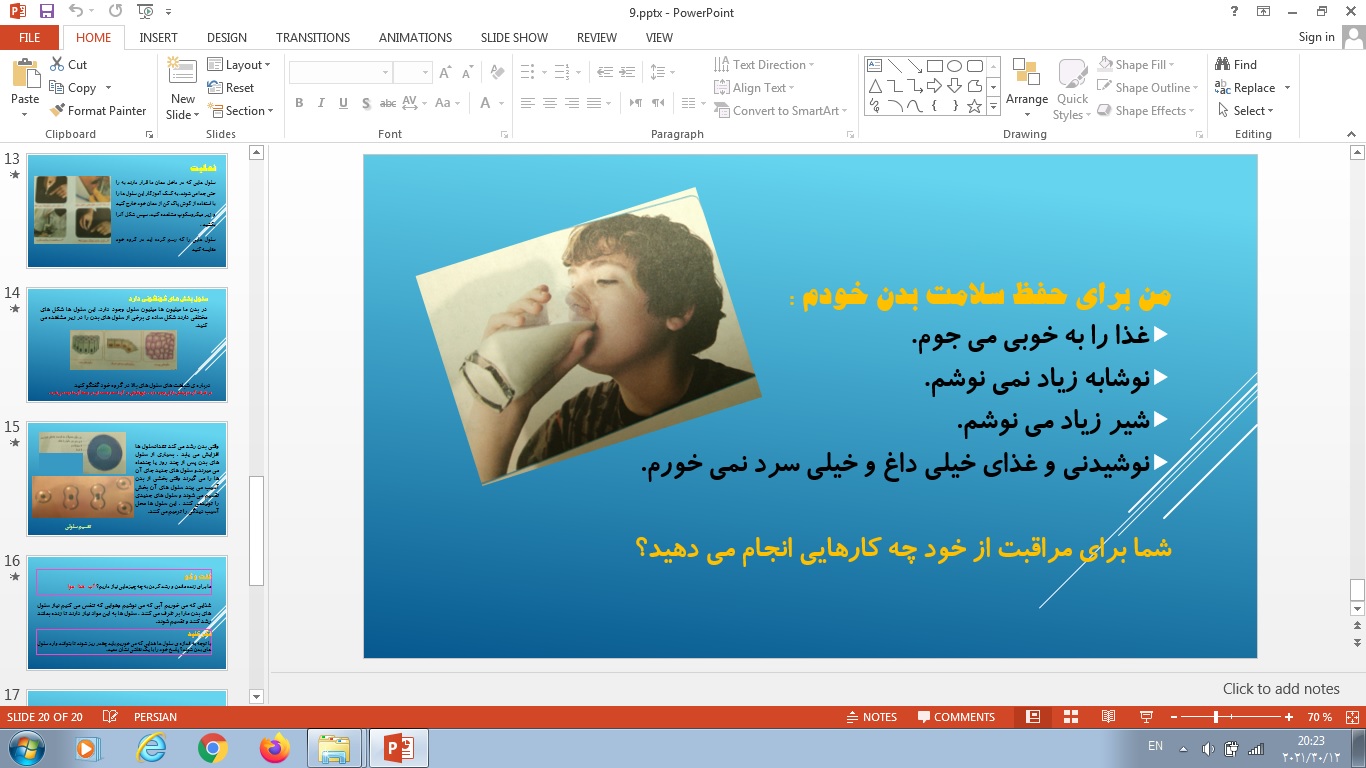This screenshot has height=768, width=1366.
Task: Open Google Chrome from the taskbar
Action: (x=212, y=747)
